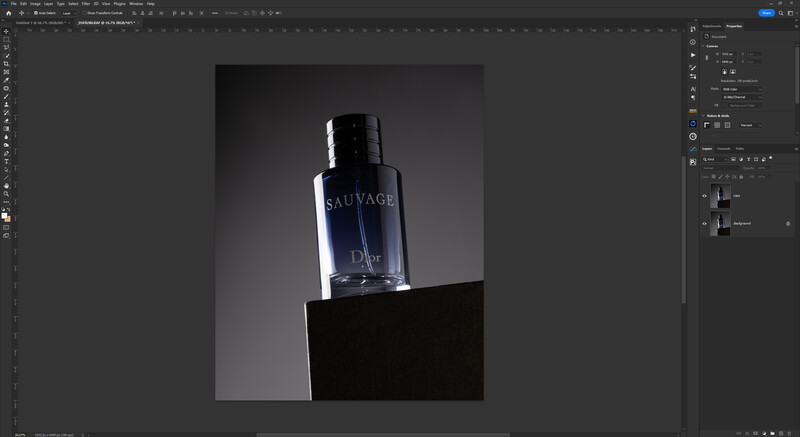Toggle Quick Mask mode
Image resolution: width=800 pixels, height=437 pixels.
tap(6, 227)
